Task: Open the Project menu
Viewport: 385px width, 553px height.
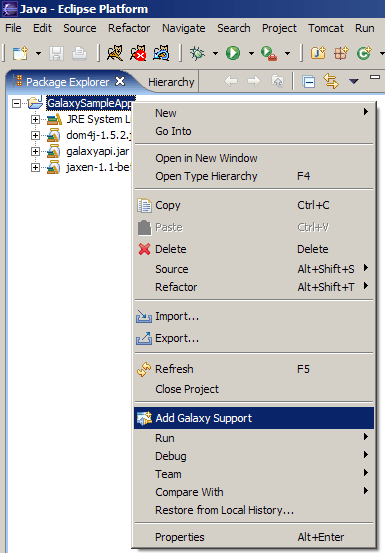Action: coord(279,28)
